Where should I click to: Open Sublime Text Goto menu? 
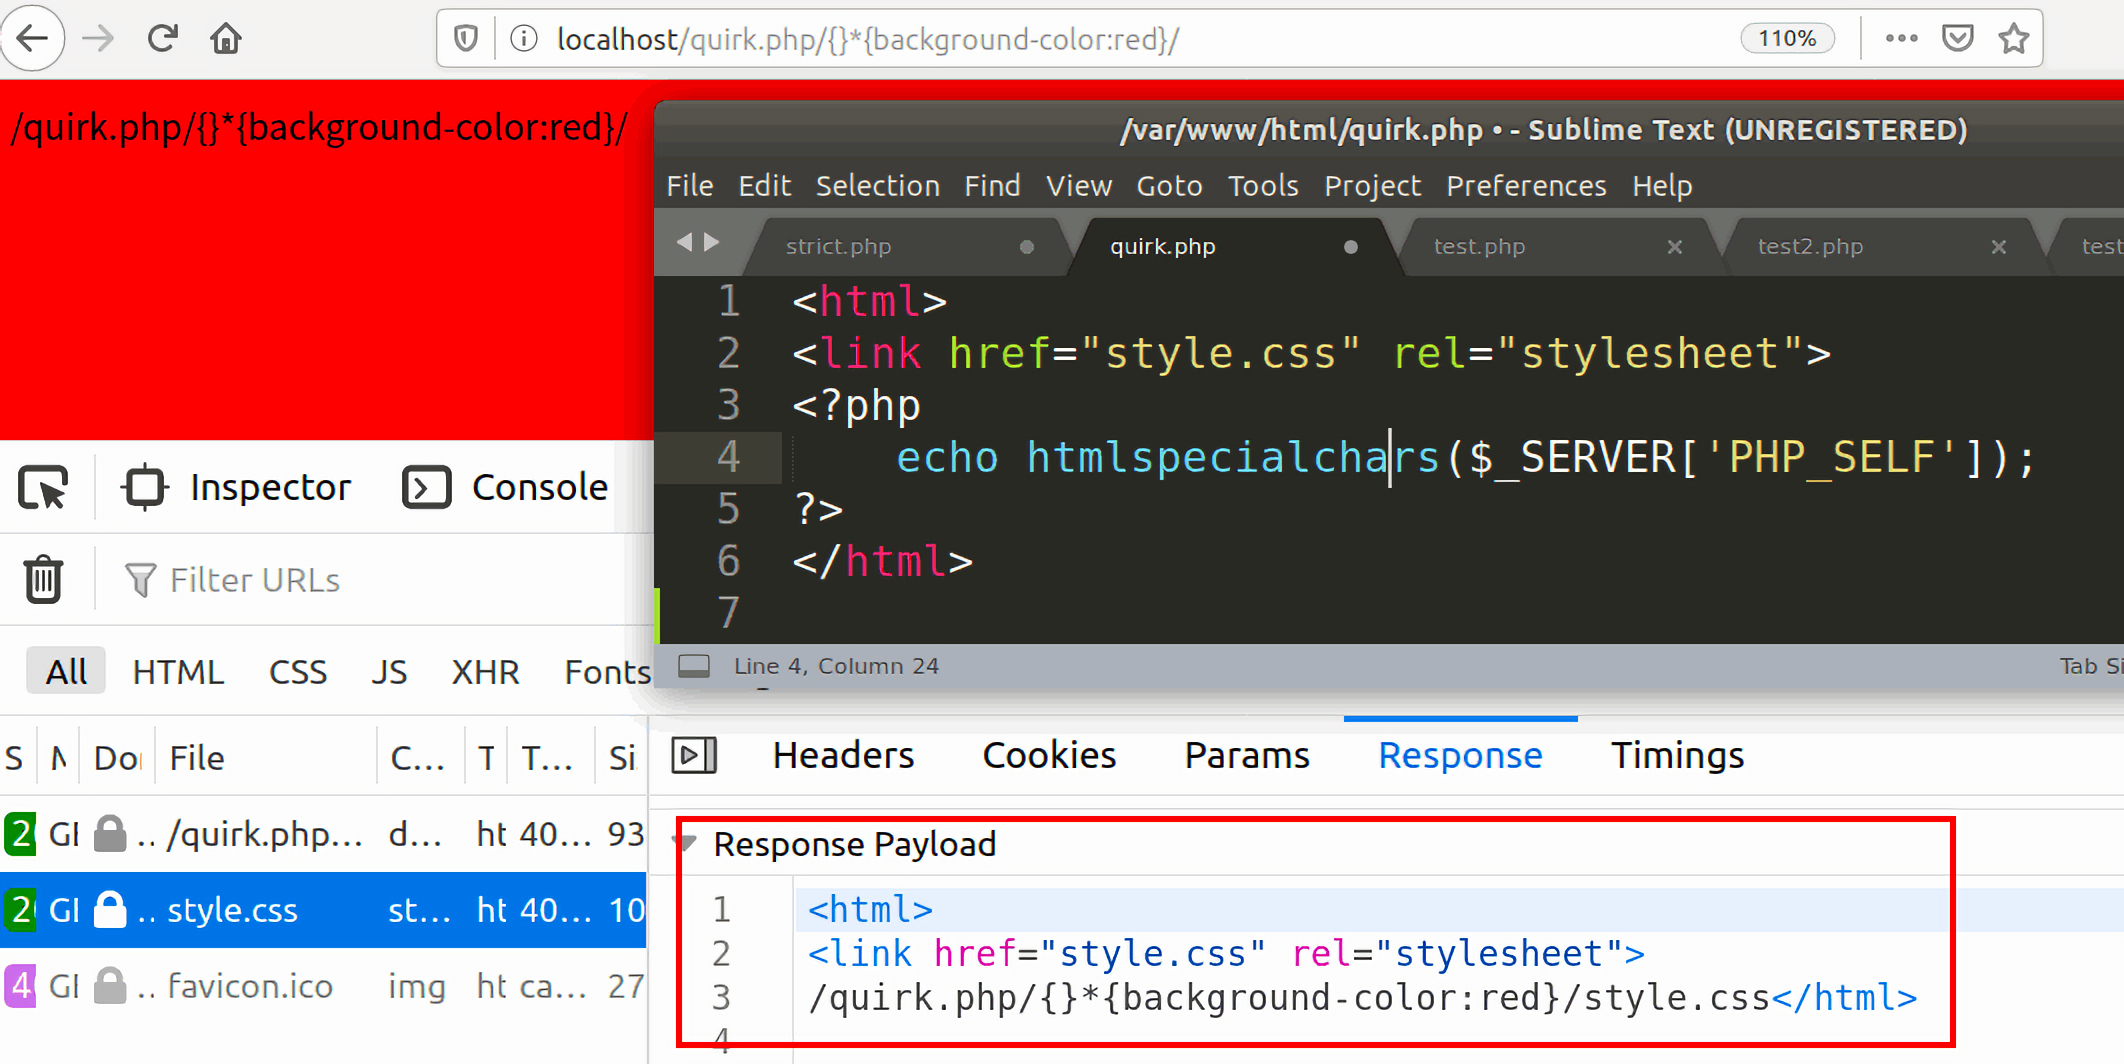pyautogui.click(x=1169, y=186)
